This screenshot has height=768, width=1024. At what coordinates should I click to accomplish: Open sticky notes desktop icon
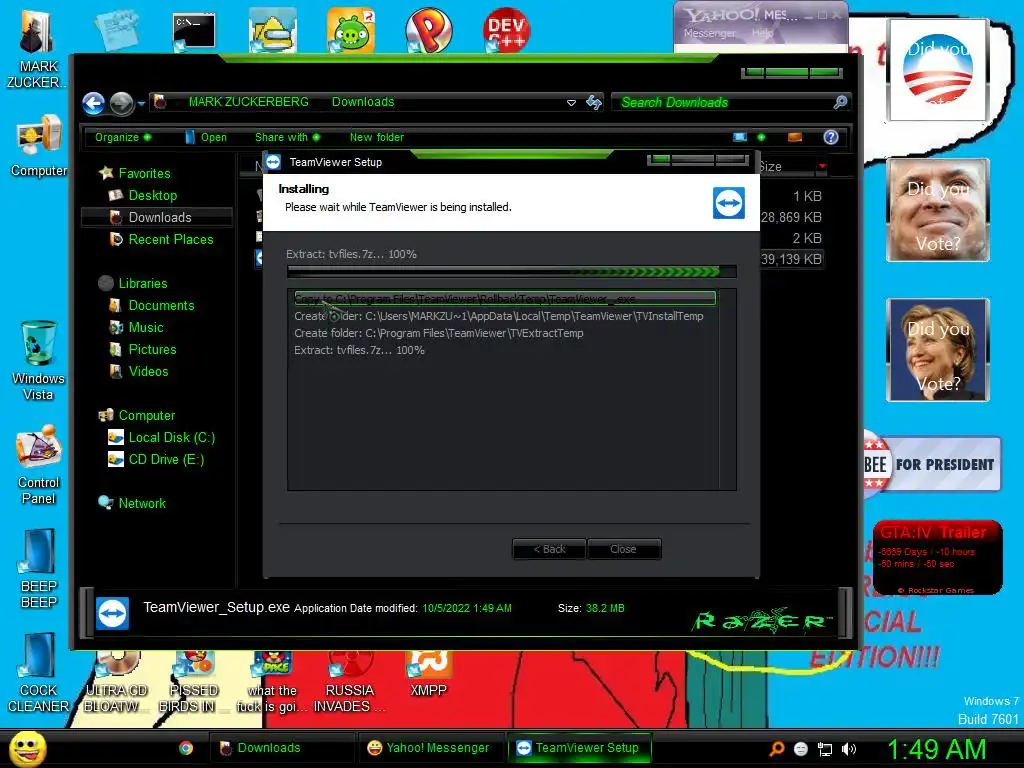tap(116, 30)
